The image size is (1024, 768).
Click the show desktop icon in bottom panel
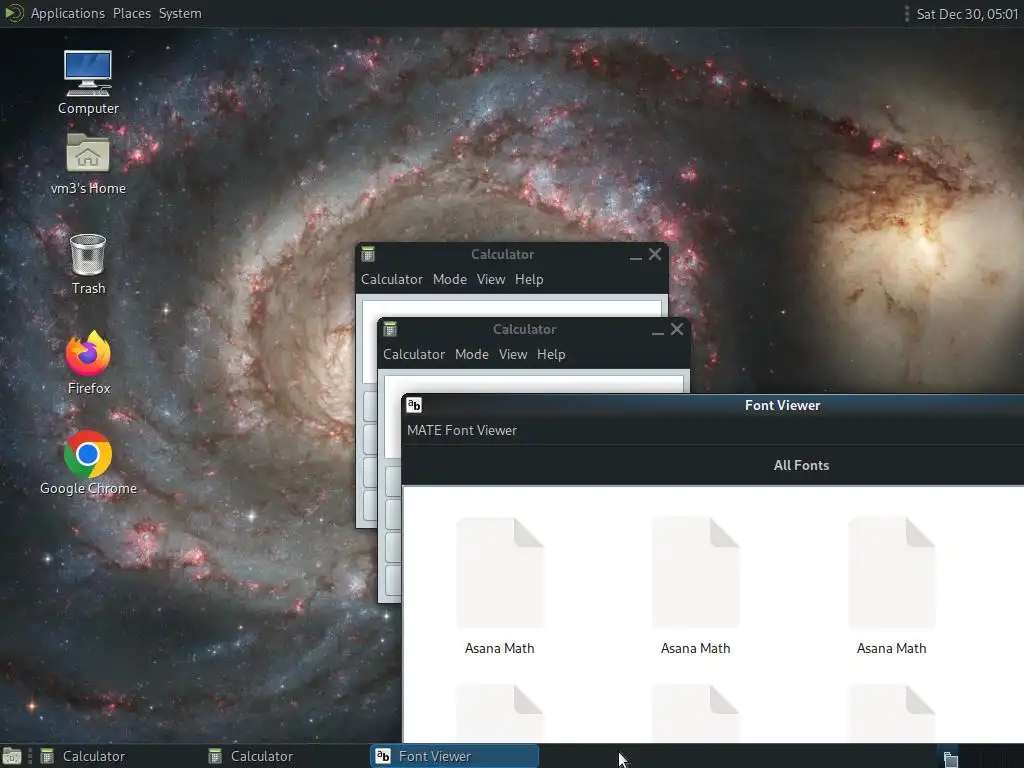coord(12,756)
